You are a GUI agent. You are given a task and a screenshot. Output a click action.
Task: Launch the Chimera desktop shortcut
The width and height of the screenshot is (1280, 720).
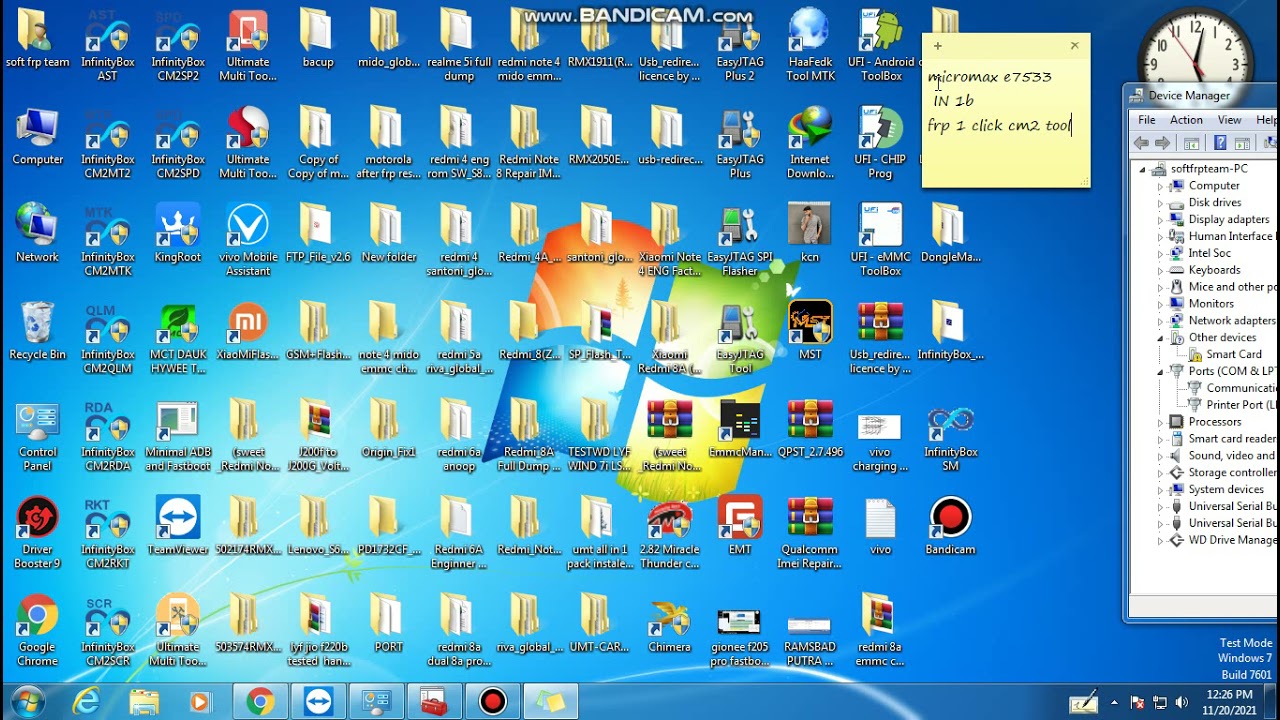[x=669, y=623]
